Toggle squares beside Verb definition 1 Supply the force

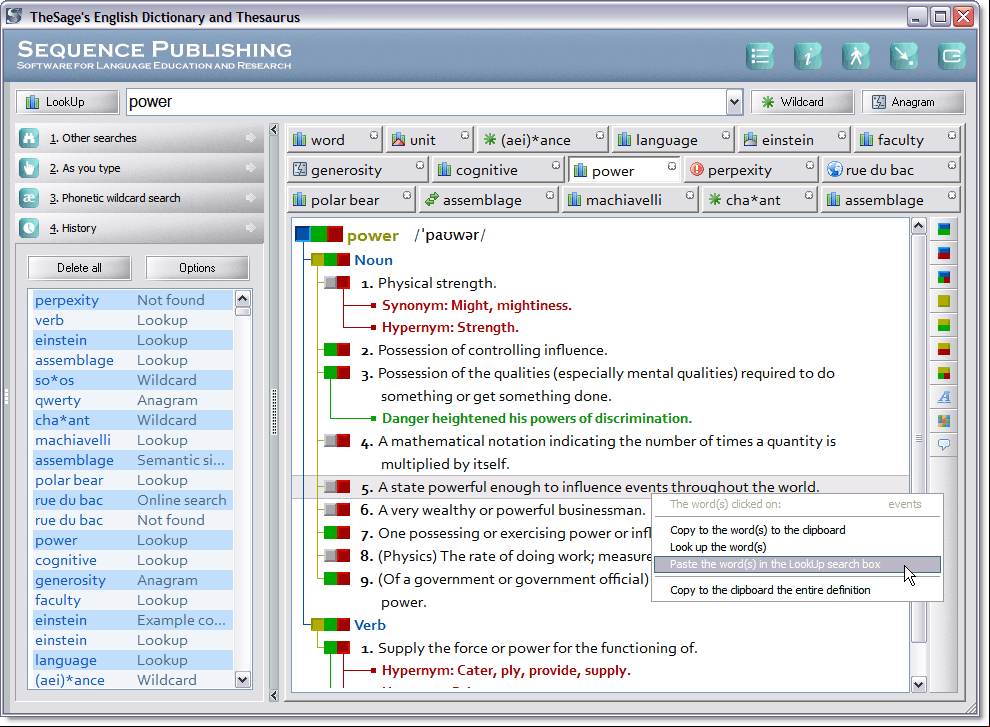click(x=337, y=648)
